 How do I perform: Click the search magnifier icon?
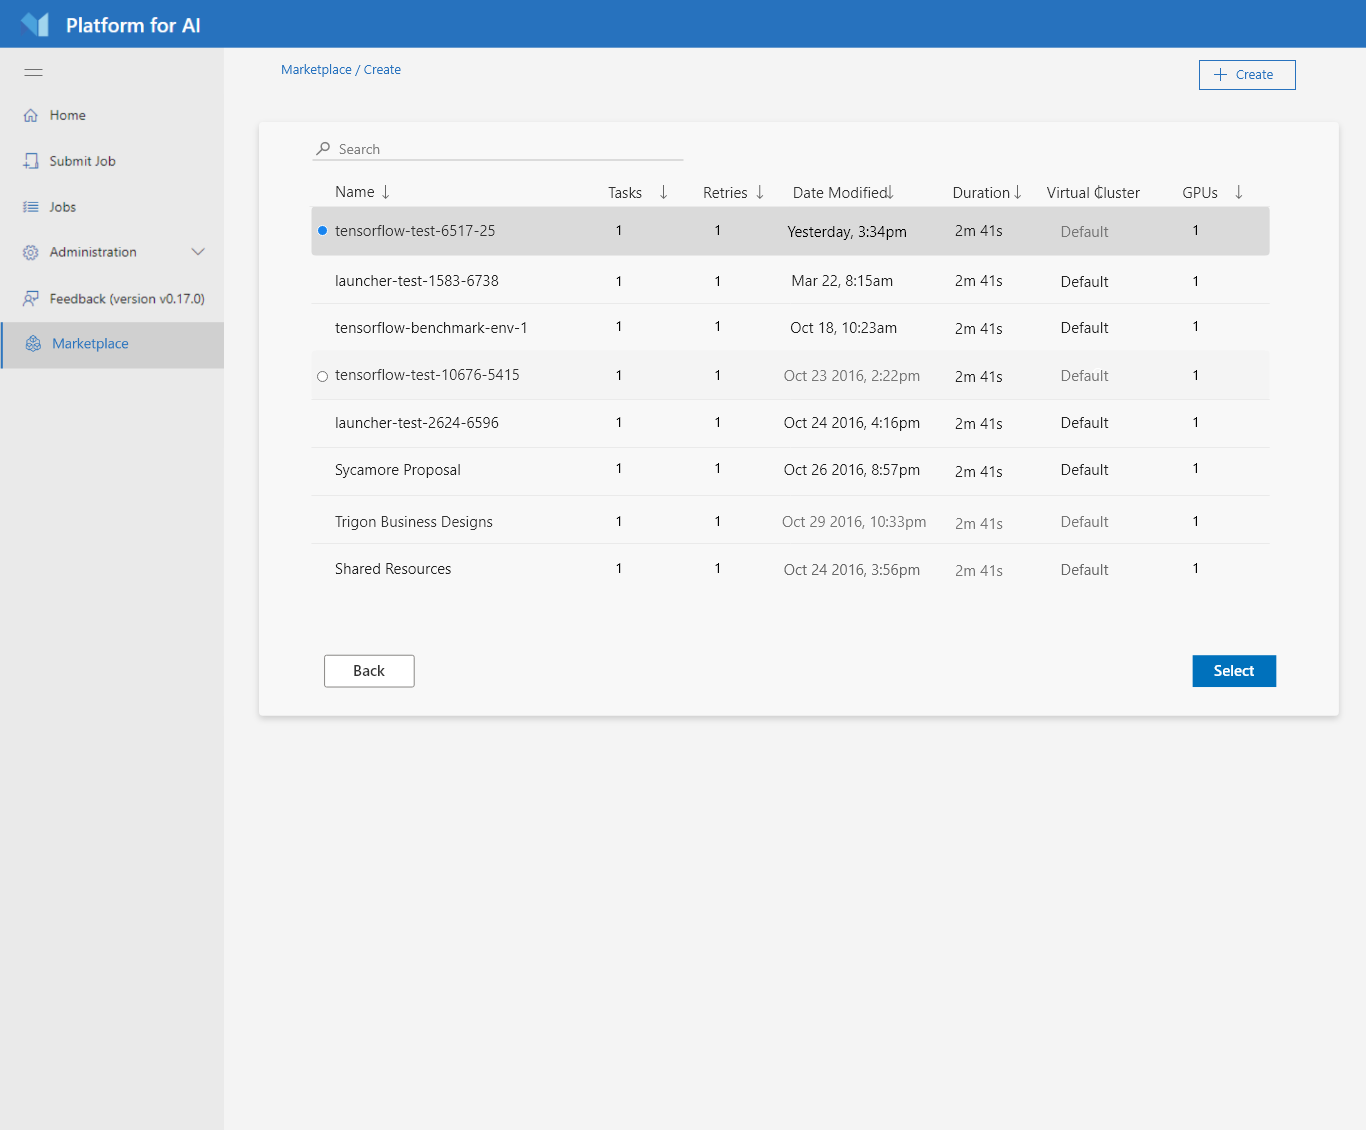click(323, 148)
